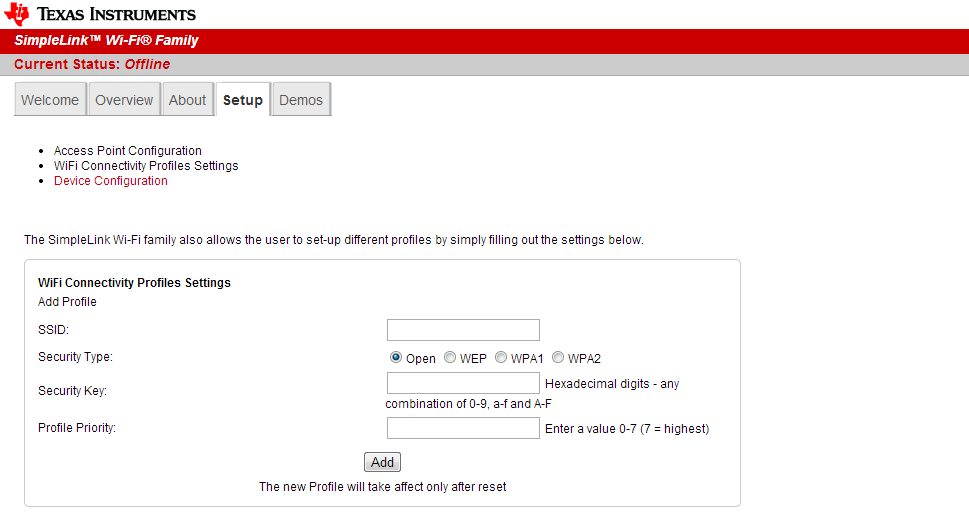Click the Add profile button
This screenshot has width=969, height=528.
383,462
